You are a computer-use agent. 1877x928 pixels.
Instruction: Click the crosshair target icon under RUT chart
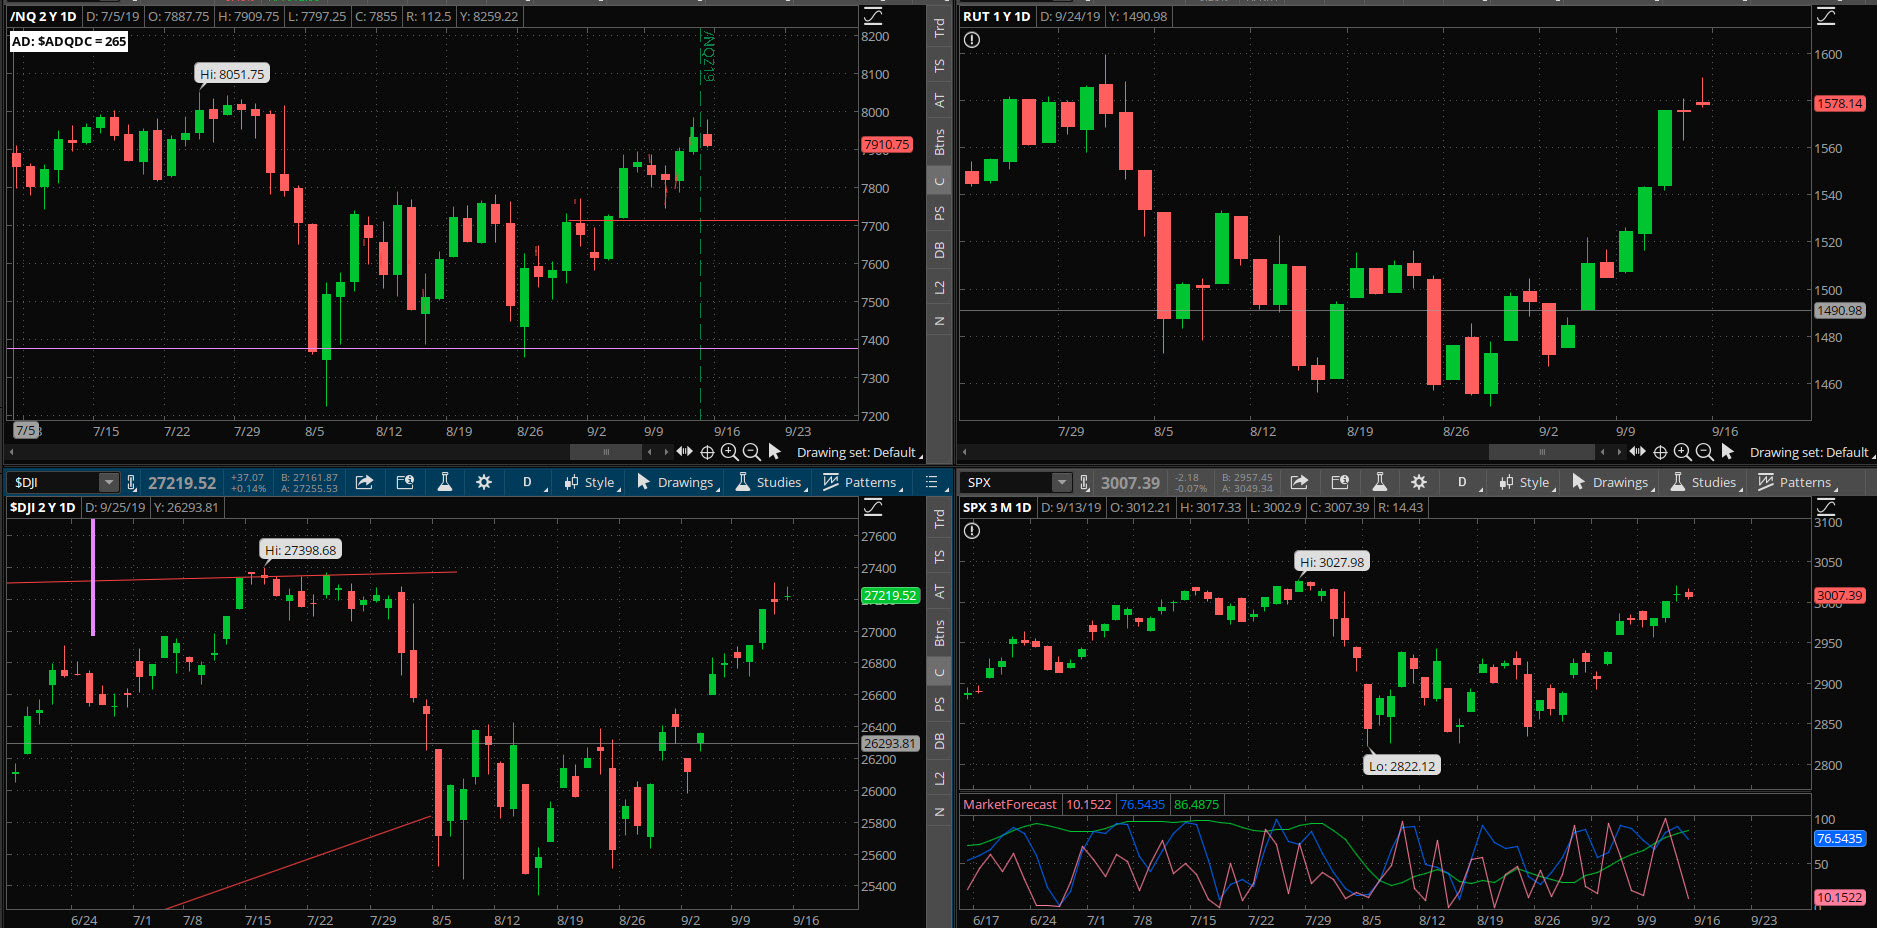coord(1660,452)
